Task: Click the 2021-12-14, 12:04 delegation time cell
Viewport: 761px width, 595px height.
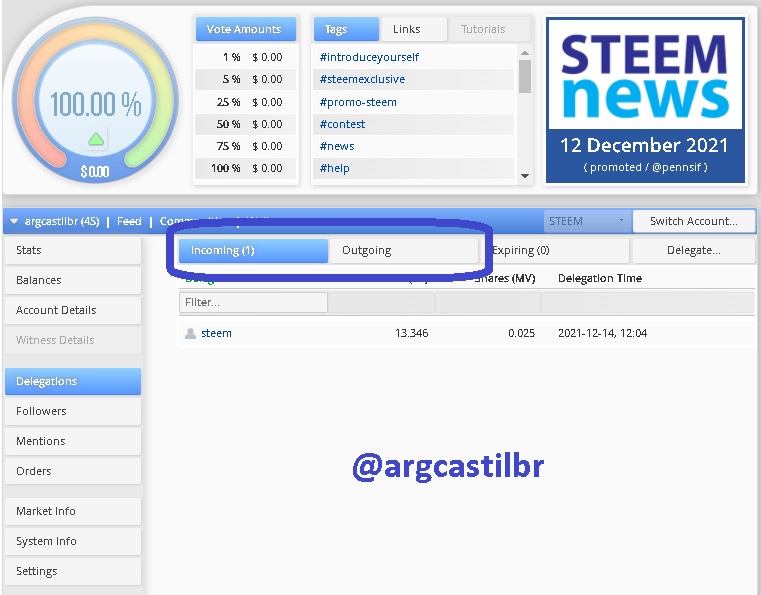Action: click(x=602, y=333)
